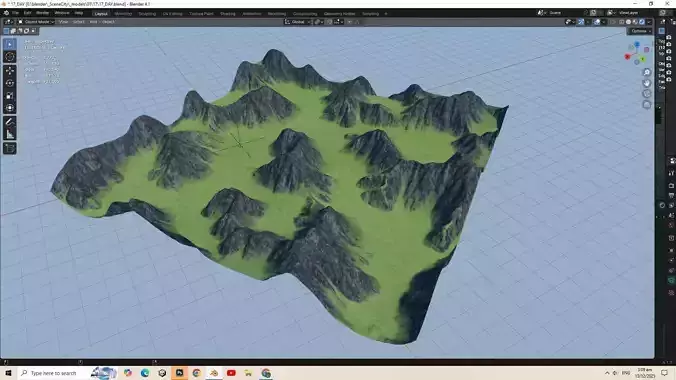This screenshot has width=676, height=380.
Task: Click the Blender logo menu icon
Action: [6, 13]
